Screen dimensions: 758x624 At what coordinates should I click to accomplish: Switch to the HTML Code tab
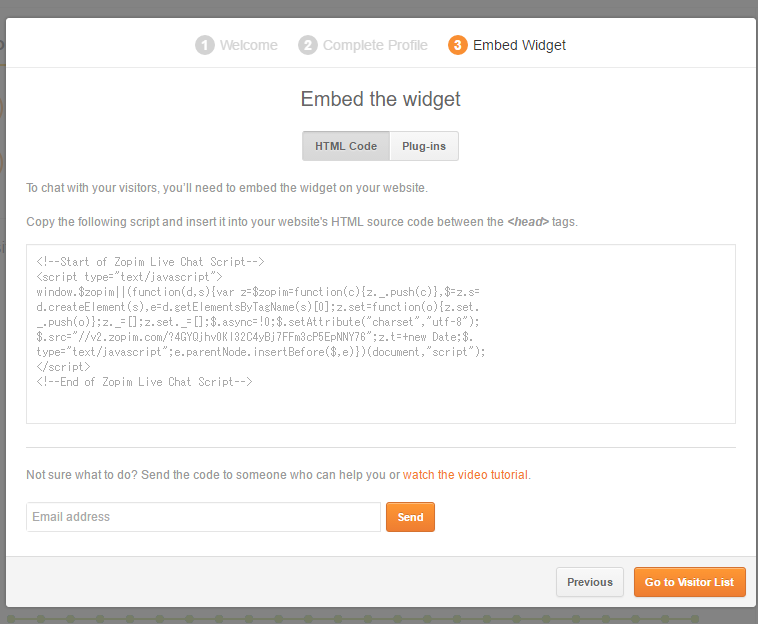tap(346, 146)
